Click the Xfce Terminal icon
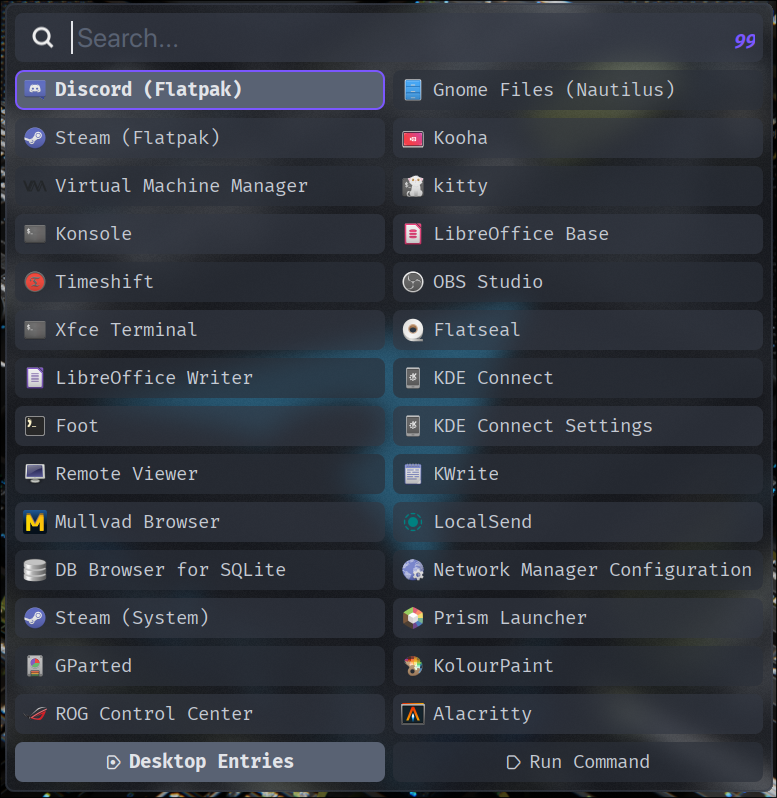 pyautogui.click(x=35, y=330)
